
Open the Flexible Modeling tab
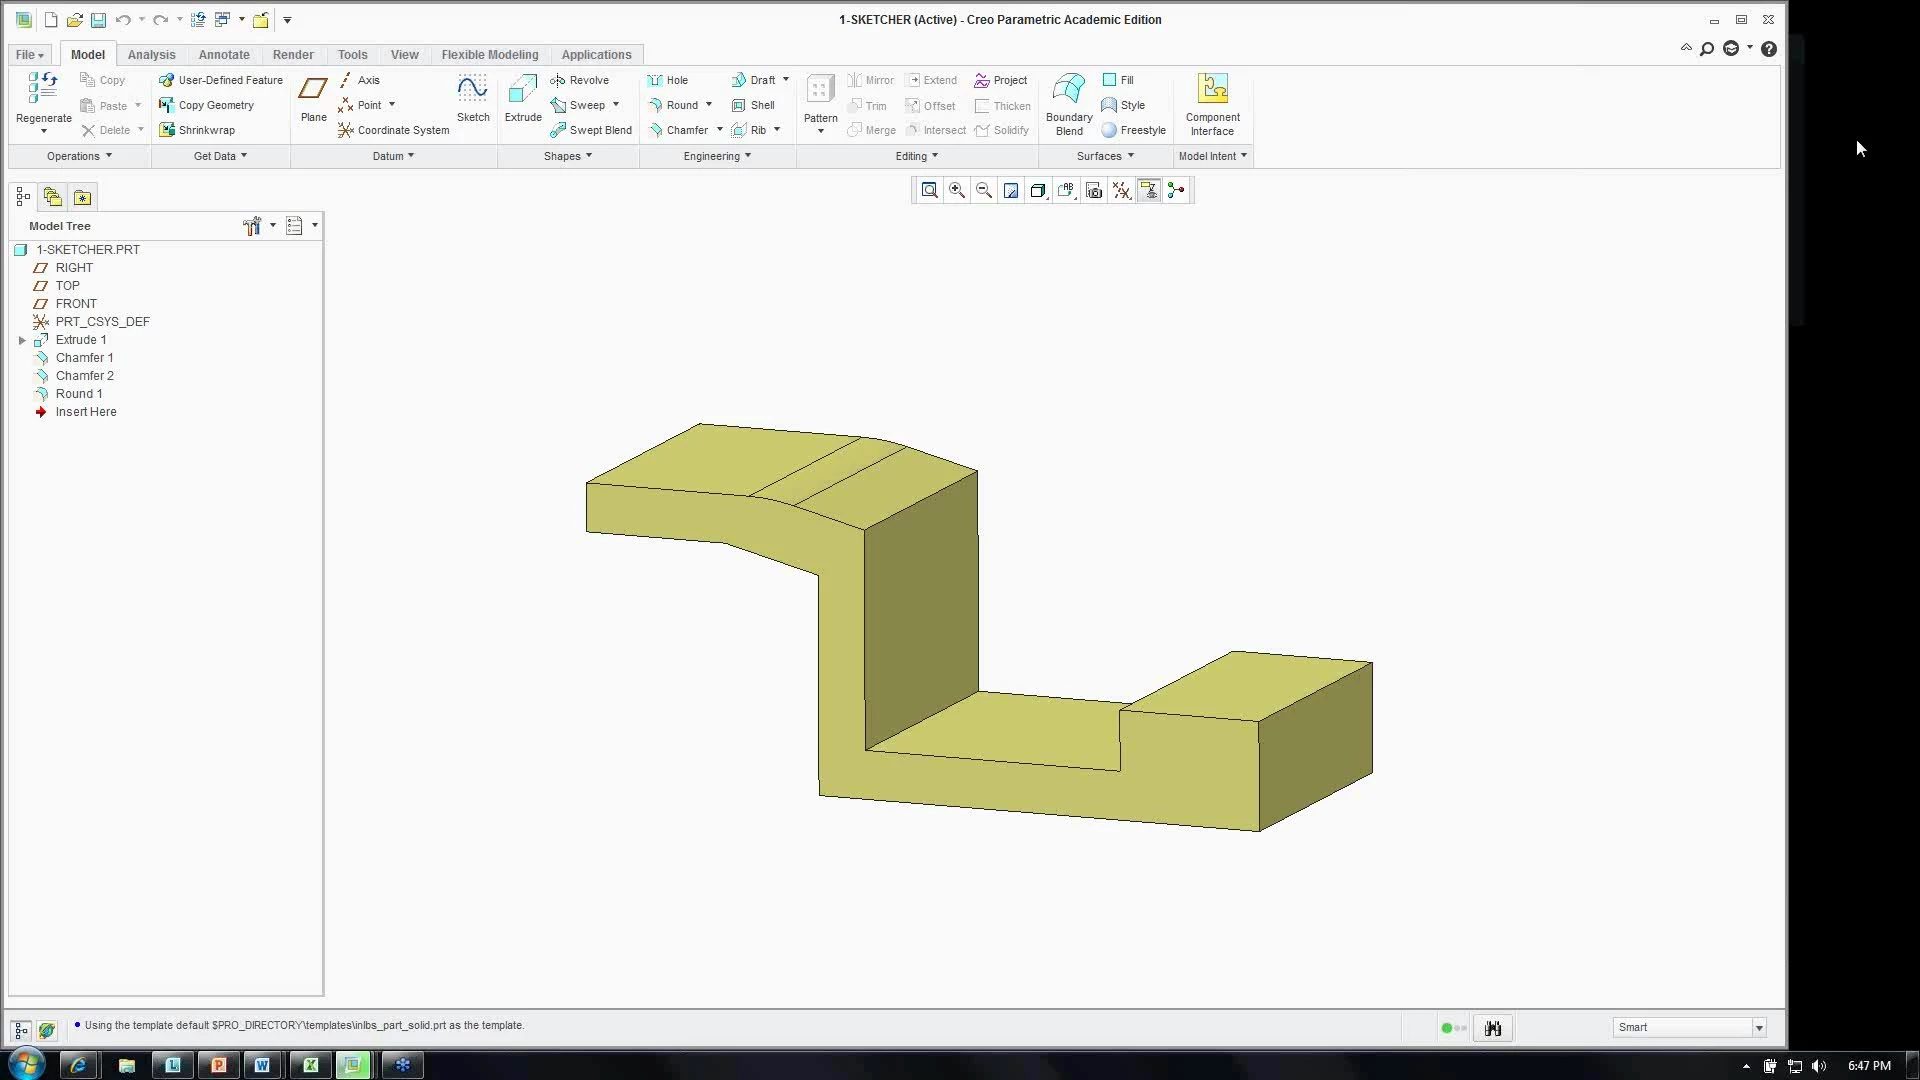(x=489, y=55)
